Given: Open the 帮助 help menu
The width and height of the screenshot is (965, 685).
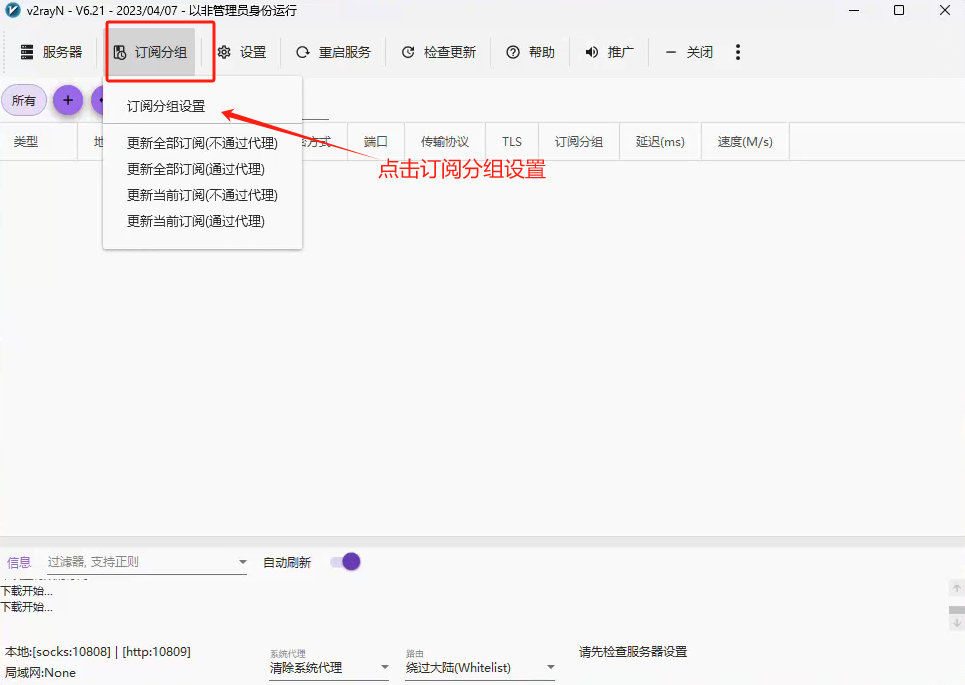Looking at the screenshot, I should (x=513, y=52).
